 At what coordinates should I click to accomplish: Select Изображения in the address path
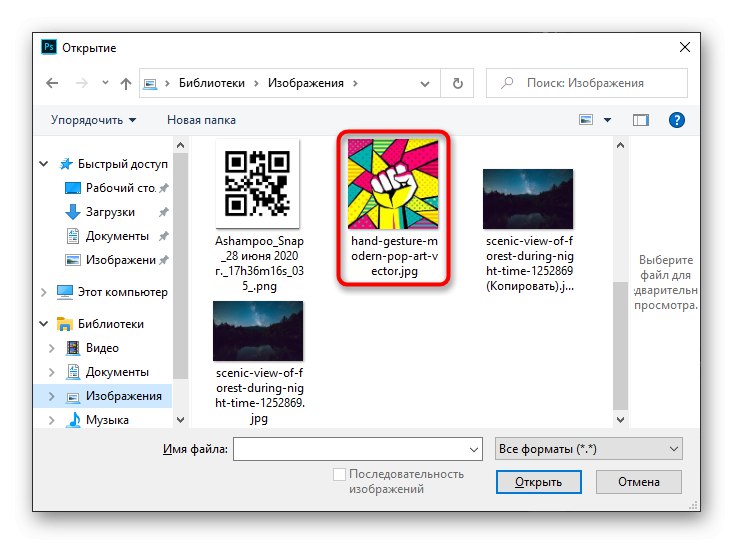(306, 83)
